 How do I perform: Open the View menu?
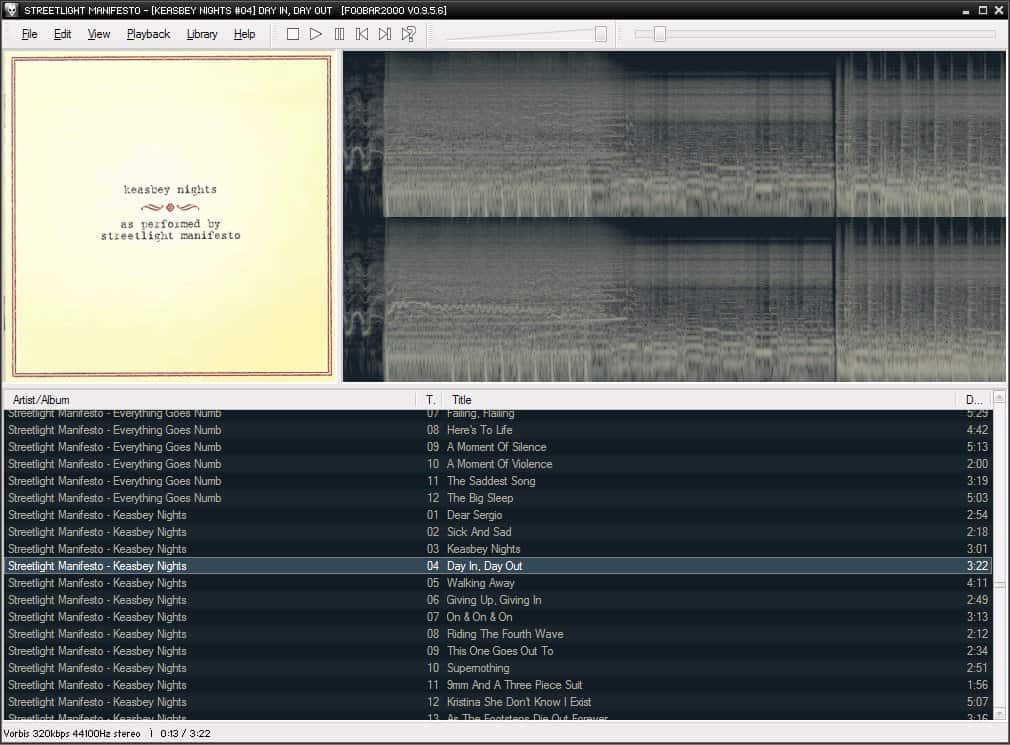98,33
